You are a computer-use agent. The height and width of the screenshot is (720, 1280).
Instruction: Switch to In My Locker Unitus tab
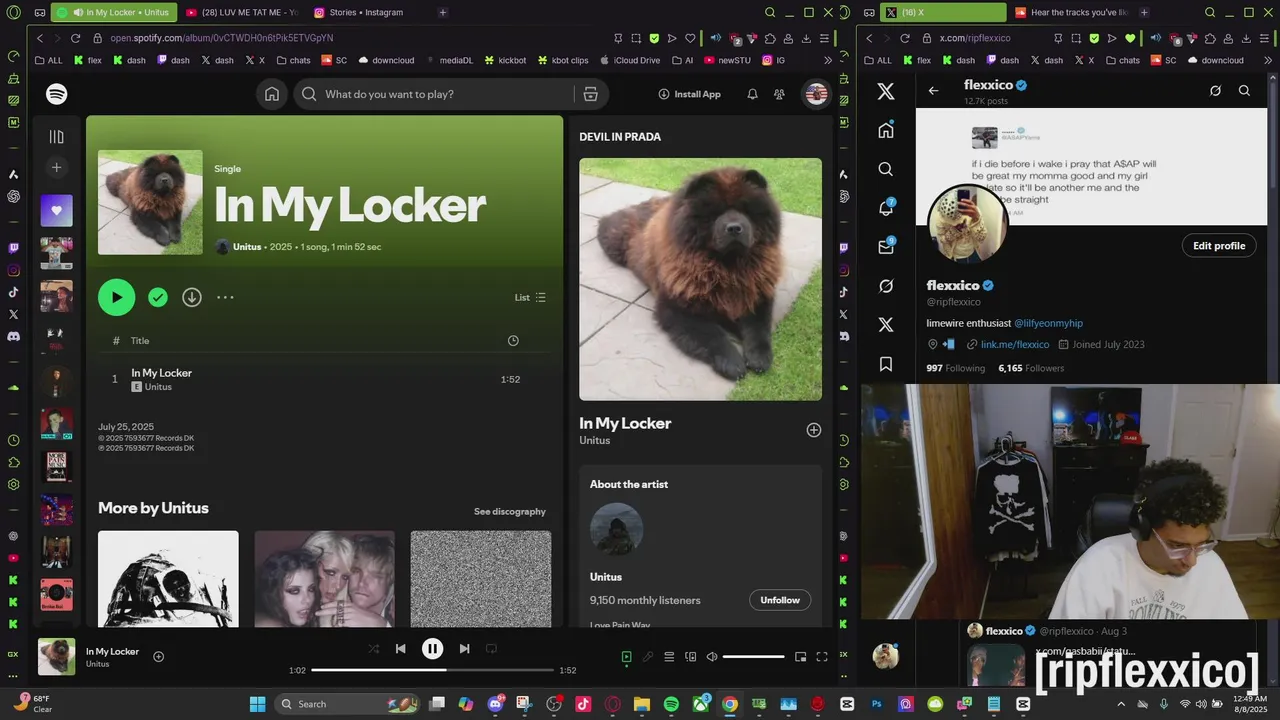[114, 12]
